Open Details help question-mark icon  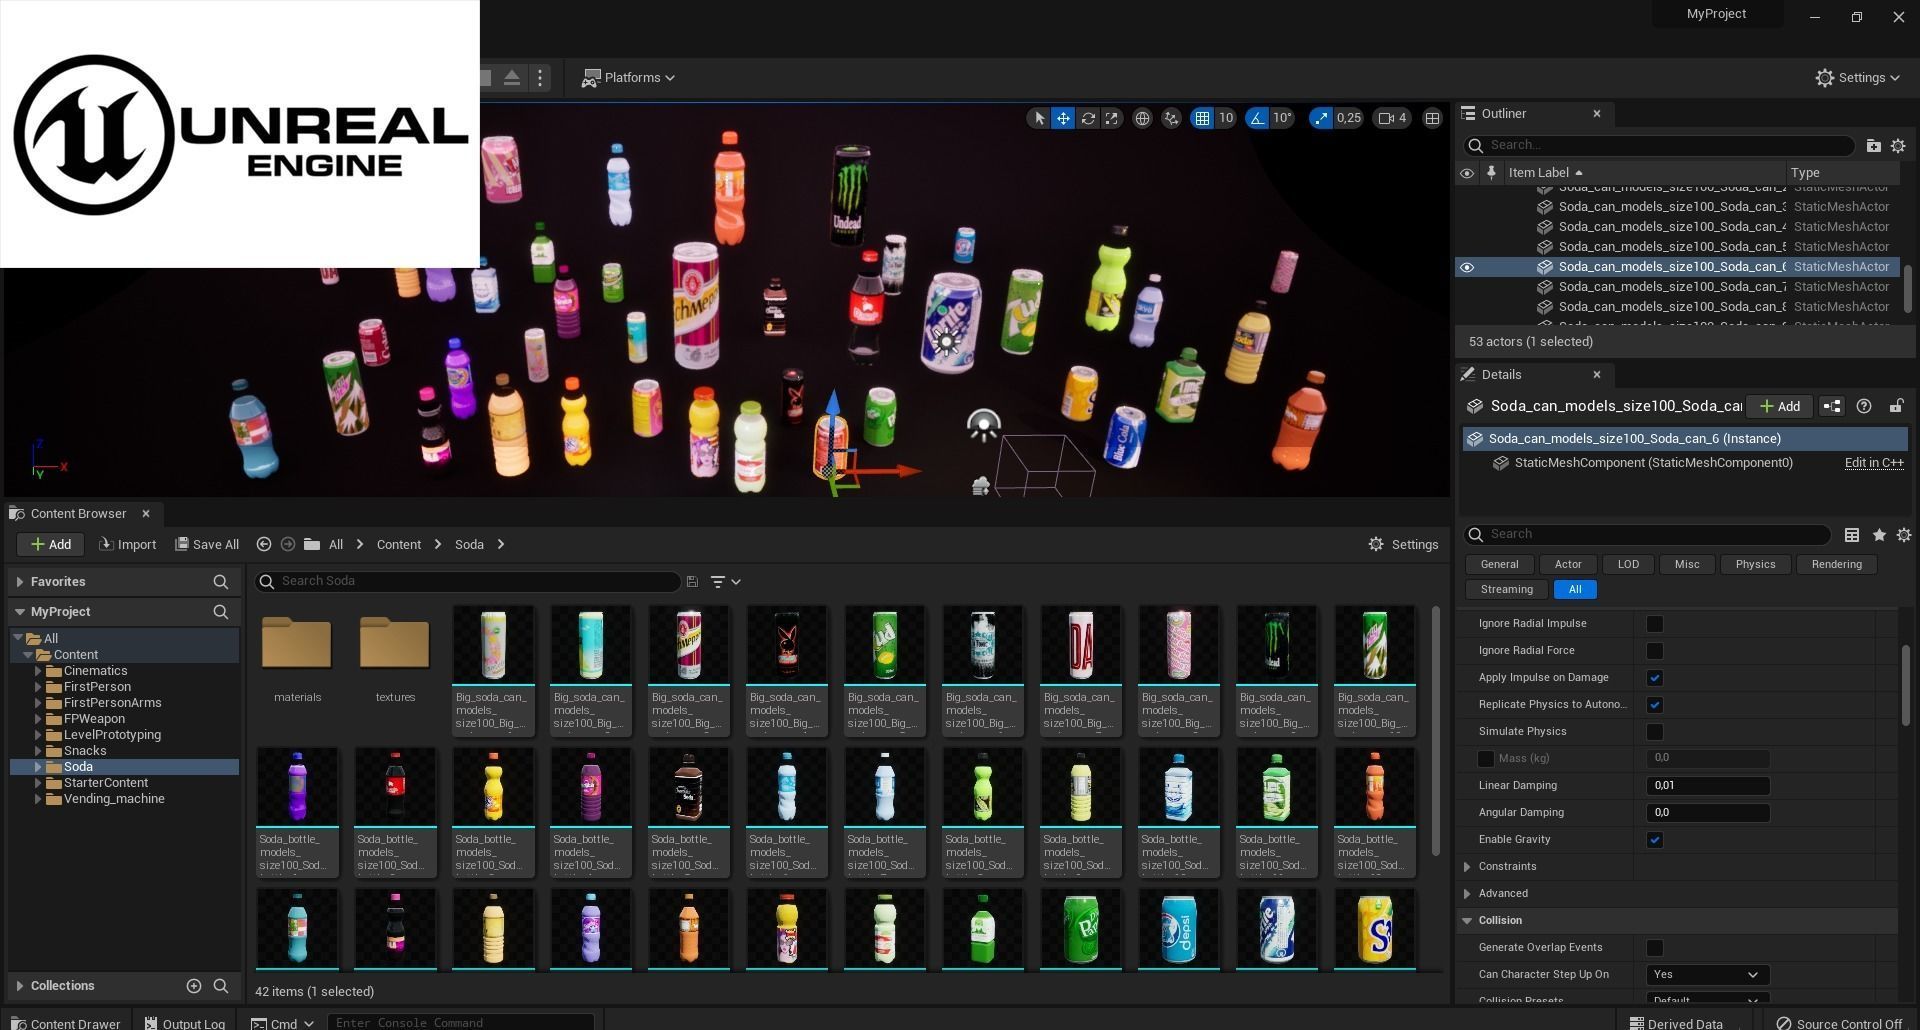coord(1864,406)
